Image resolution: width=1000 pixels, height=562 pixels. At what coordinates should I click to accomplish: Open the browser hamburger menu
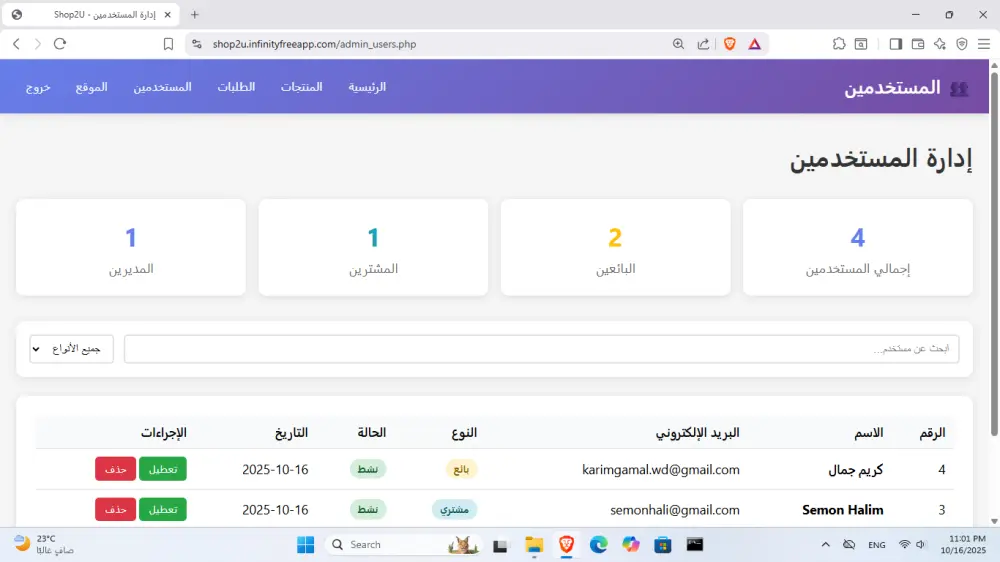[x=984, y=44]
